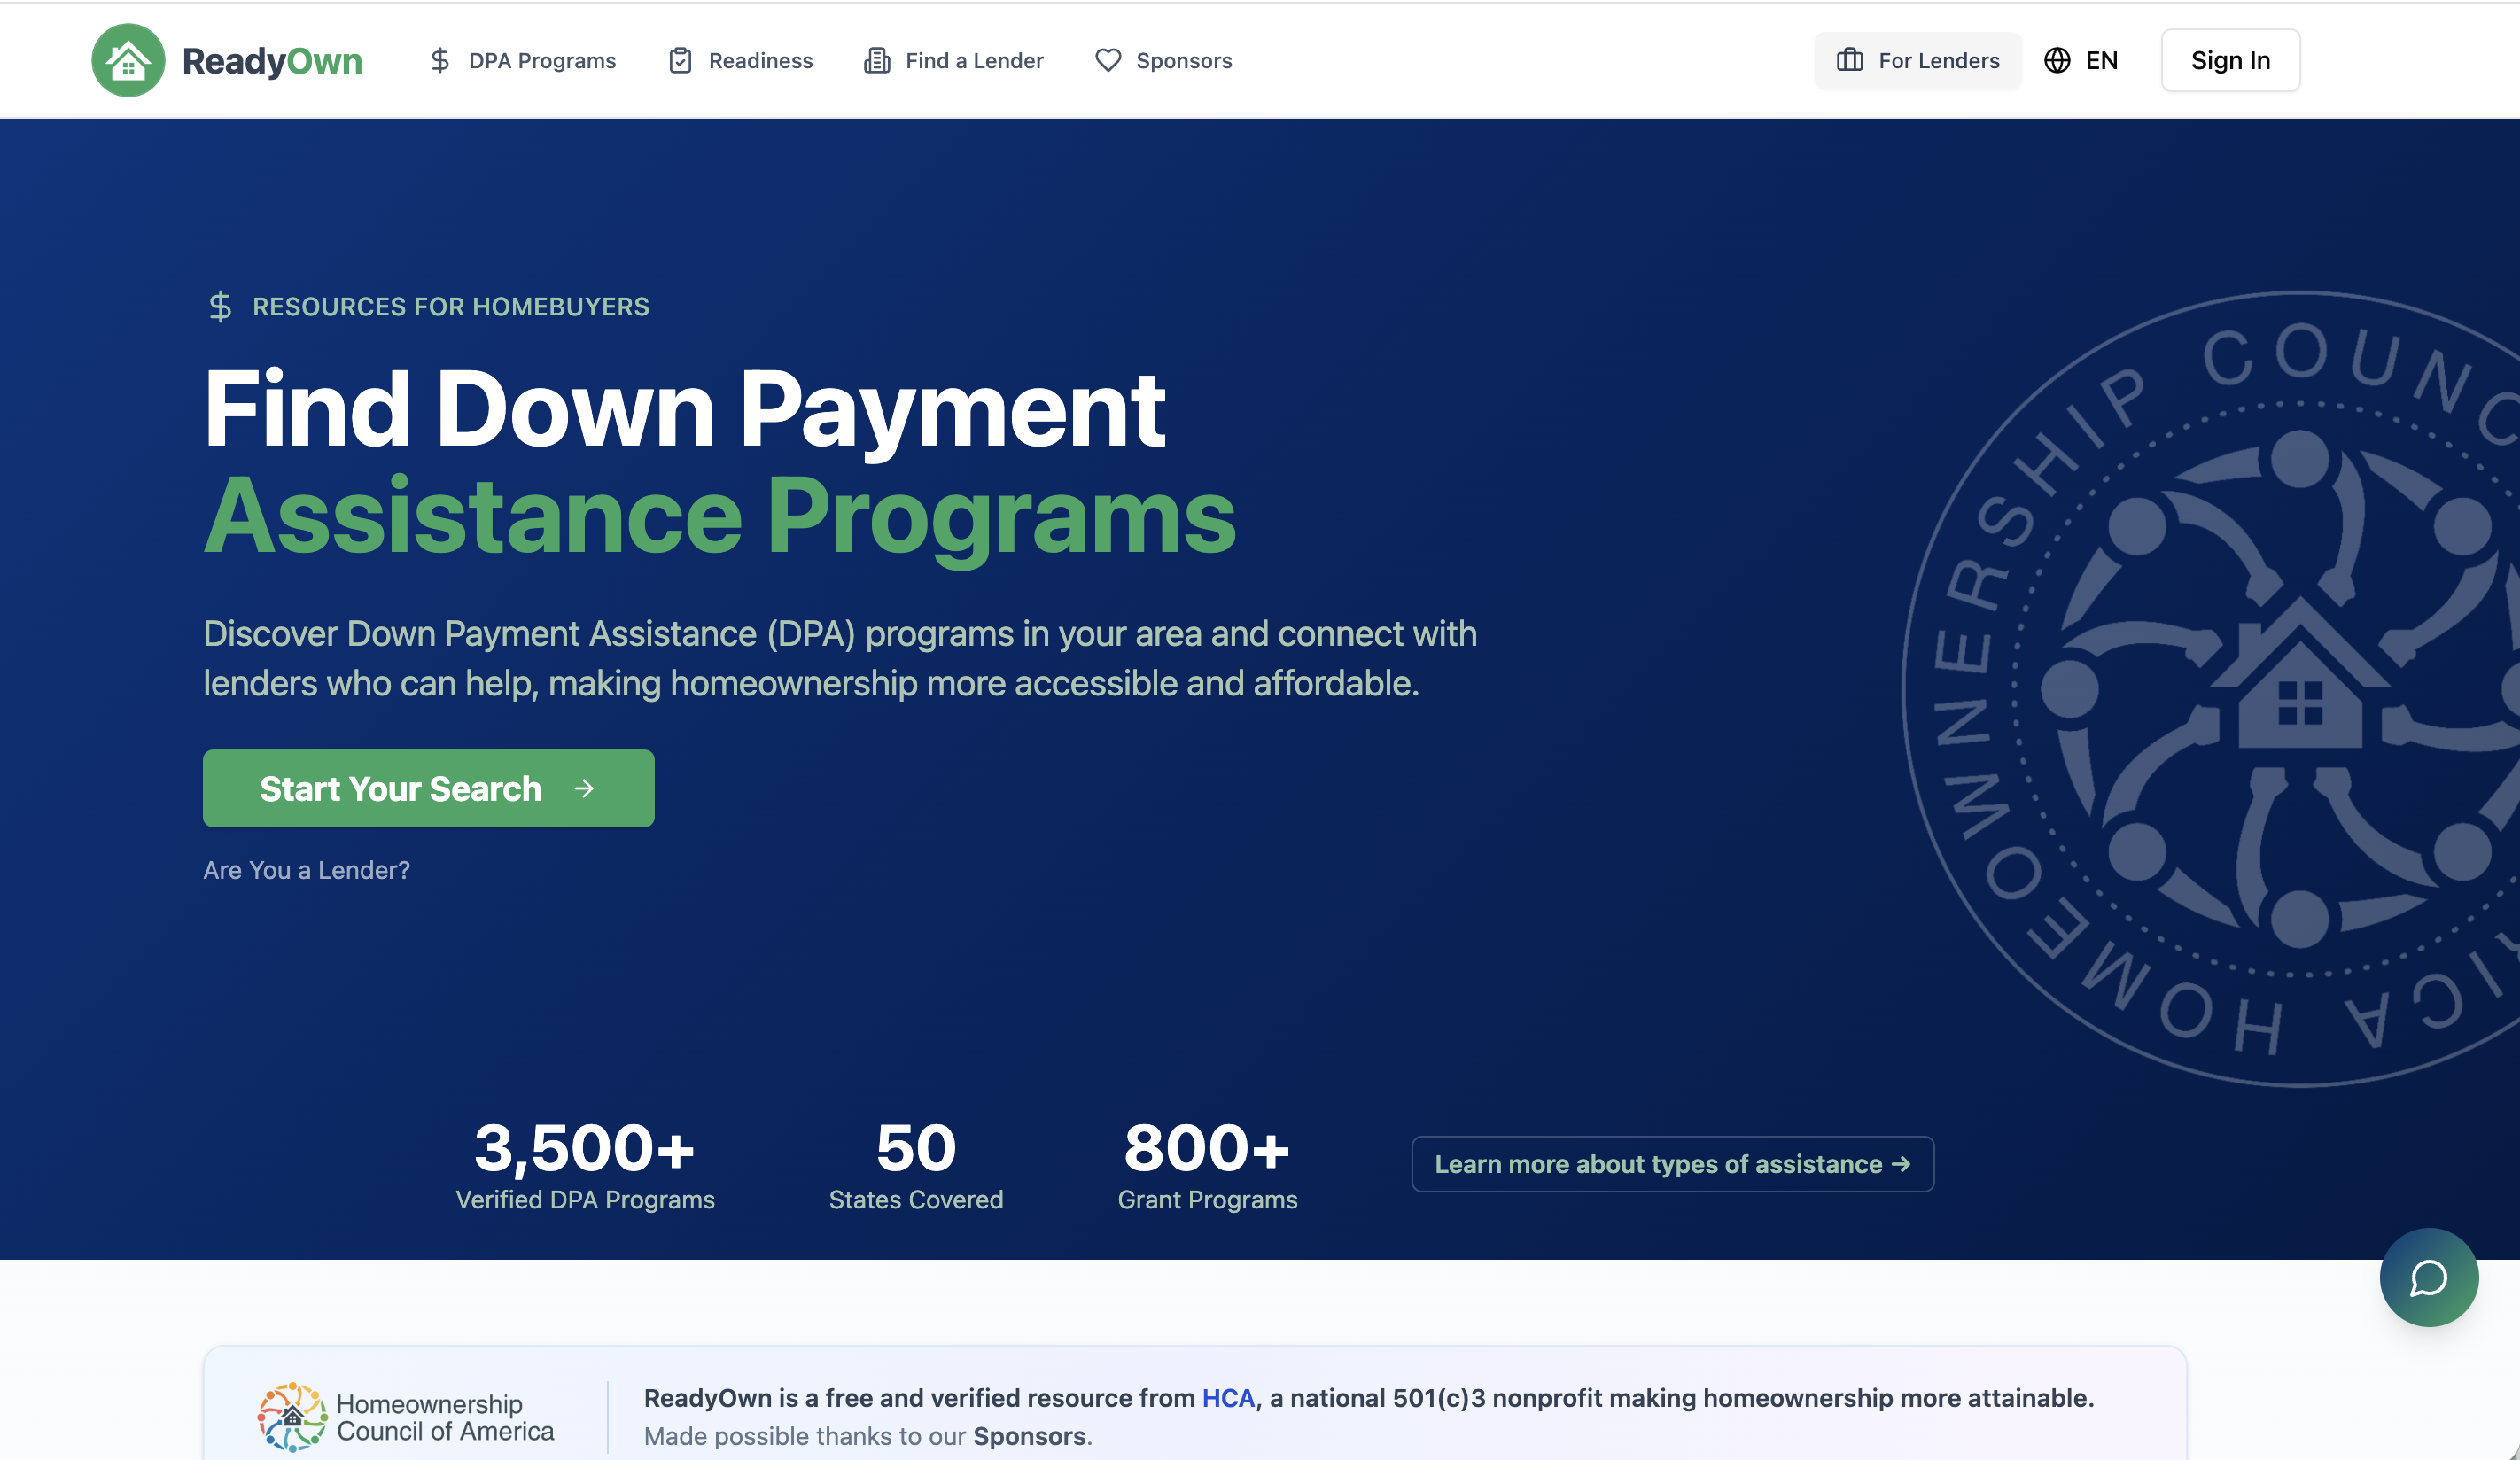The height and width of the screenshot is (1460, 2520).
Task: Open the HCA link in banner text
Action: [1228, 1398]
